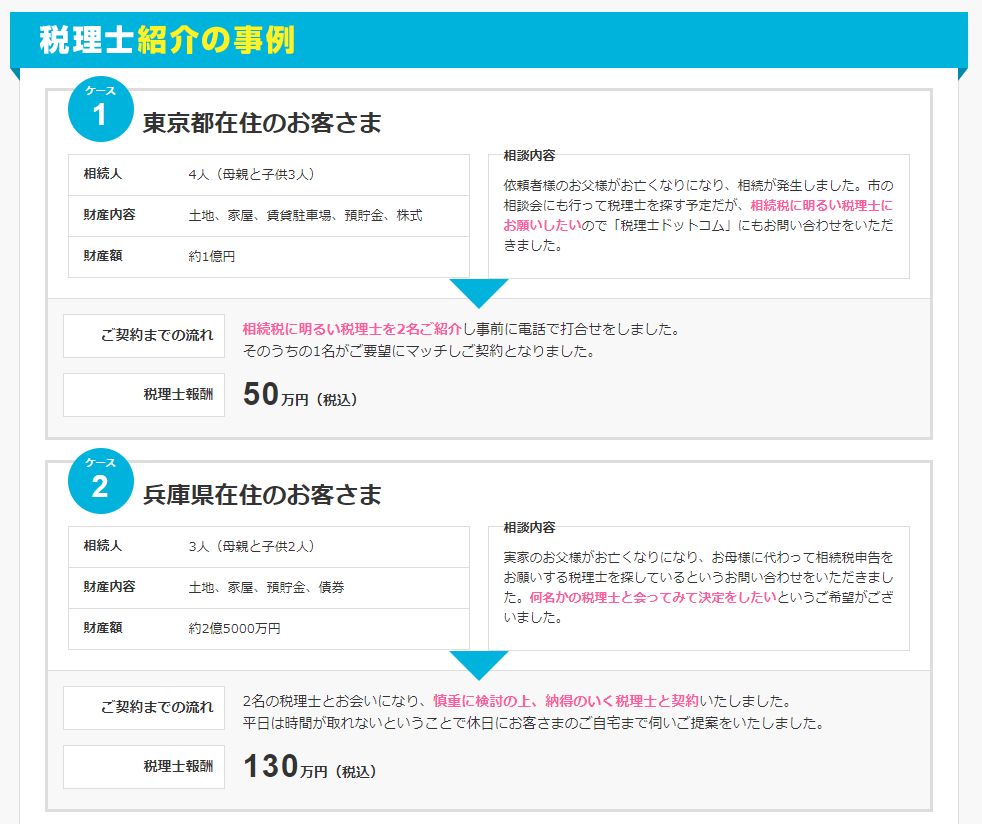Select the 兵庫県在住のお客さま heading

(x=262, y=495)
